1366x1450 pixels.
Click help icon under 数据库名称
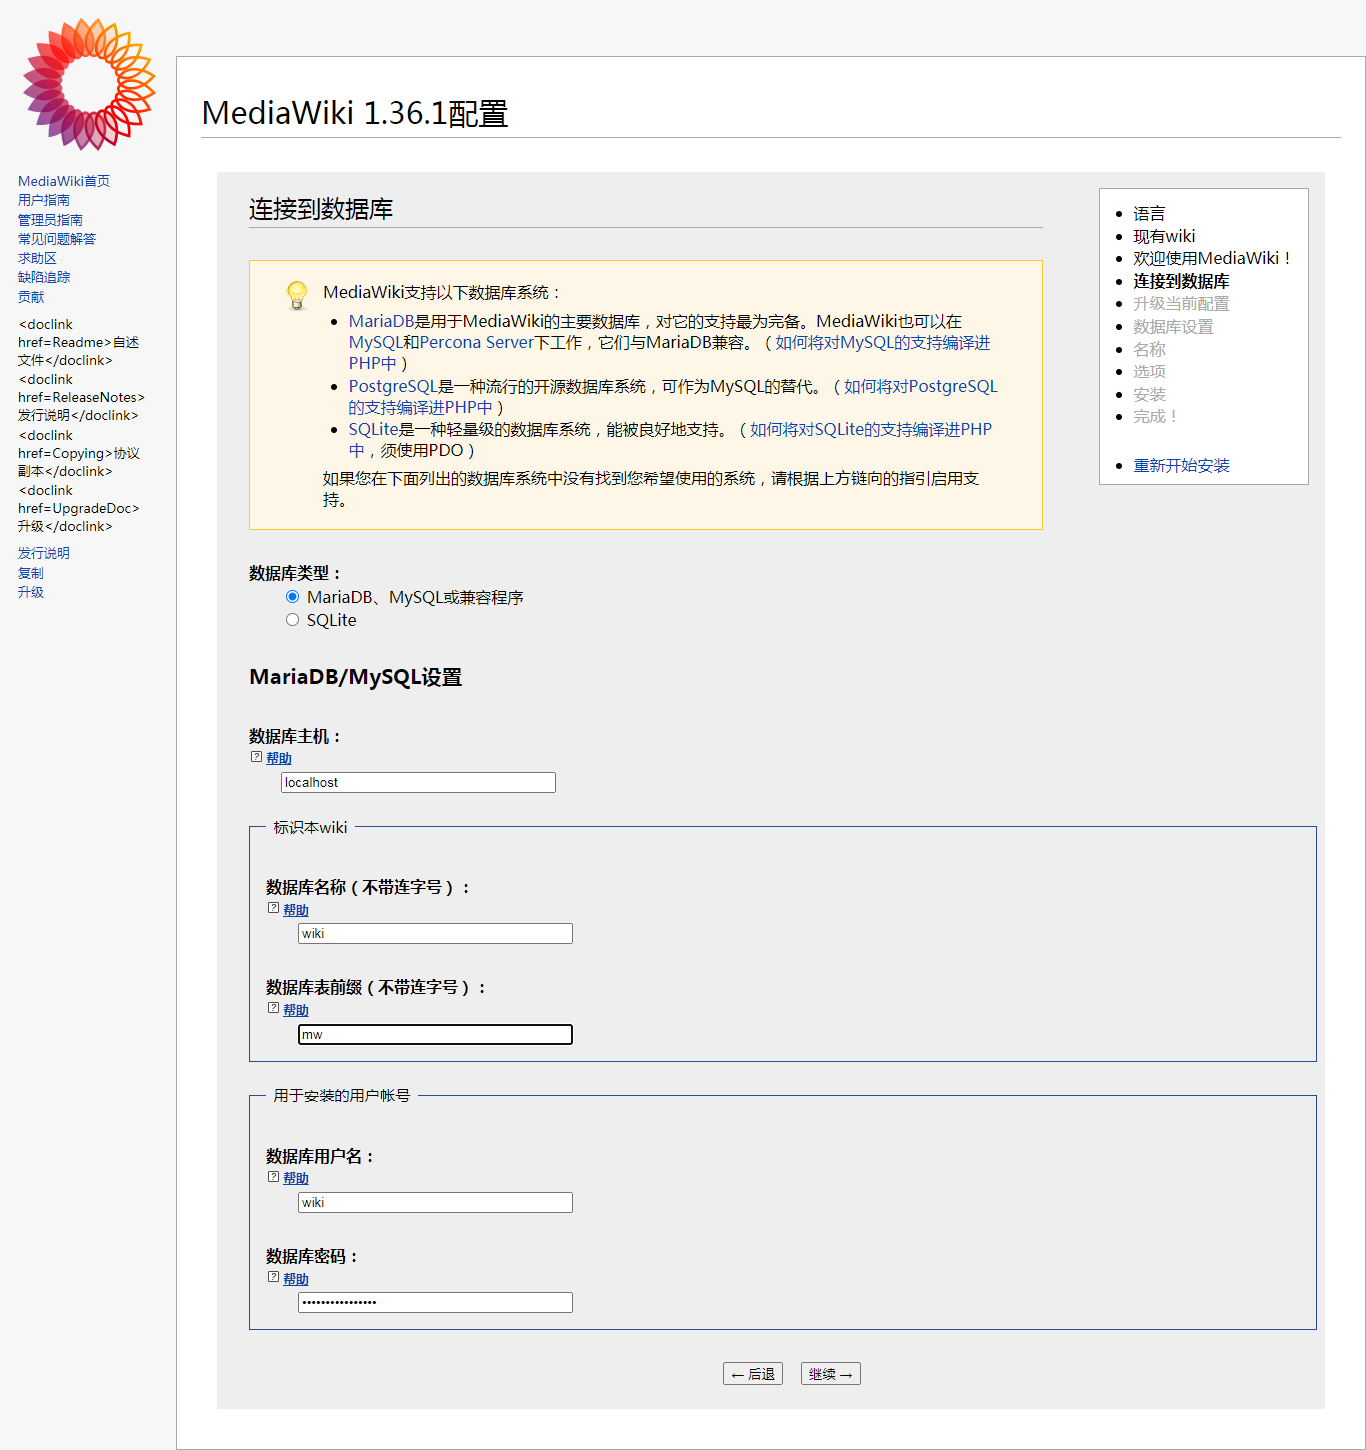tap(273, 908)
